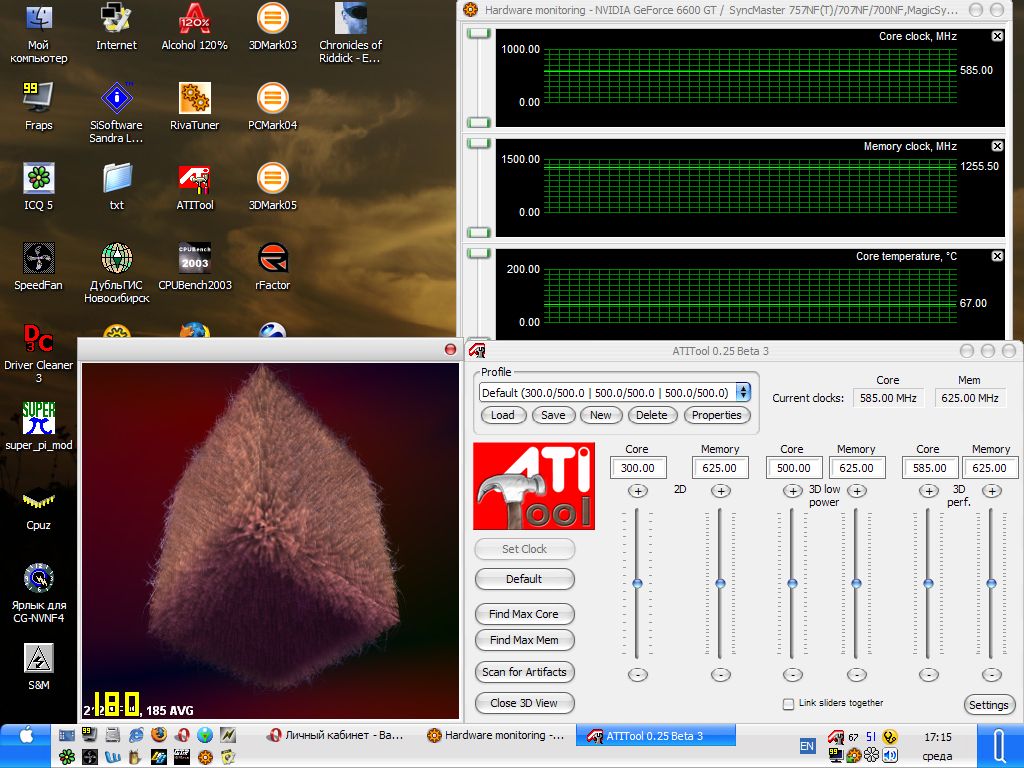
Task: Click the Delete profile button
Action: tap(652, 415)
